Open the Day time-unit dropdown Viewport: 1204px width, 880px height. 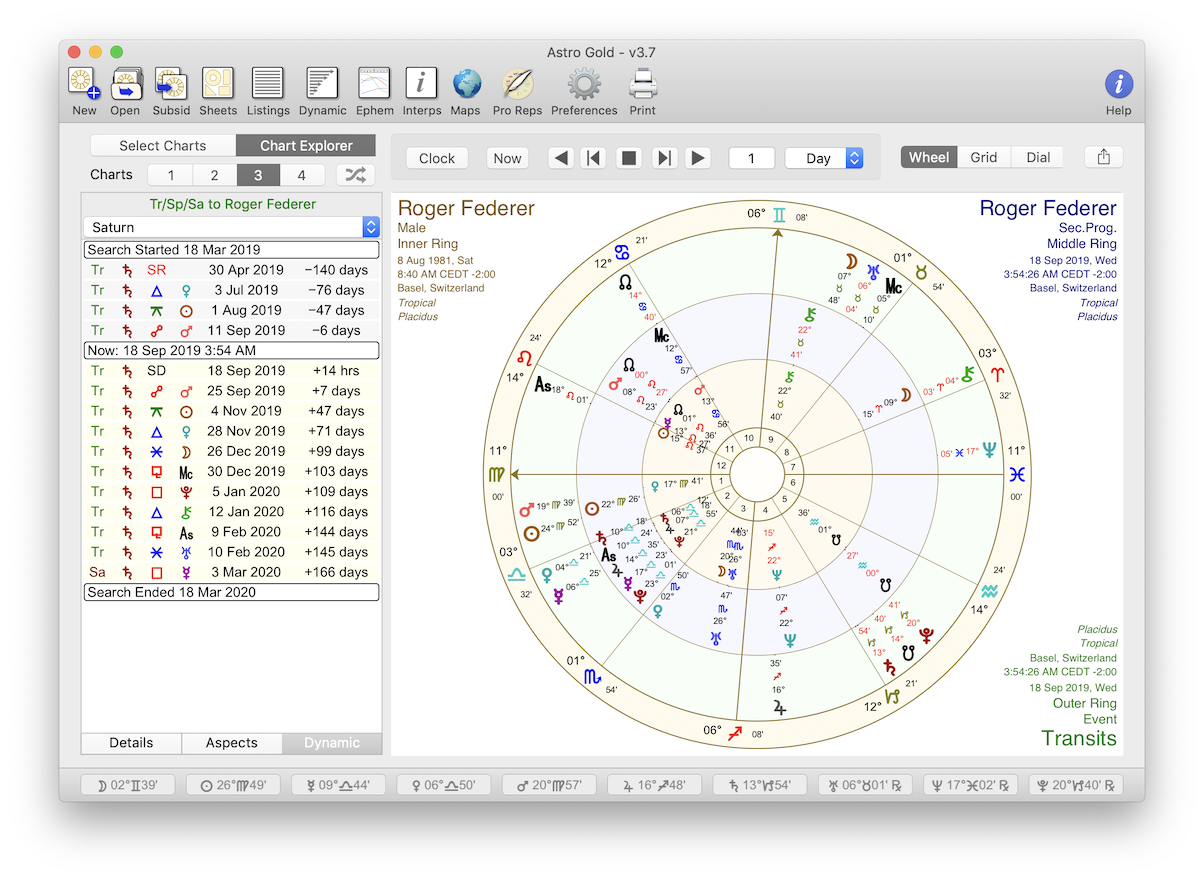824,158
